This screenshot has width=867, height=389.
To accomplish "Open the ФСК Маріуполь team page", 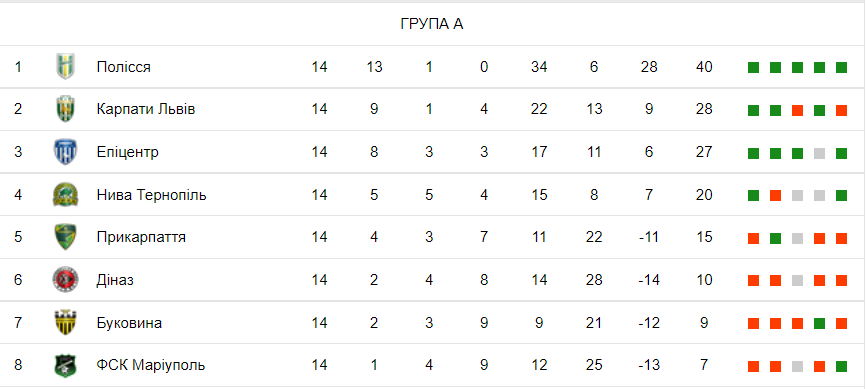I will (x=151, y=365).
